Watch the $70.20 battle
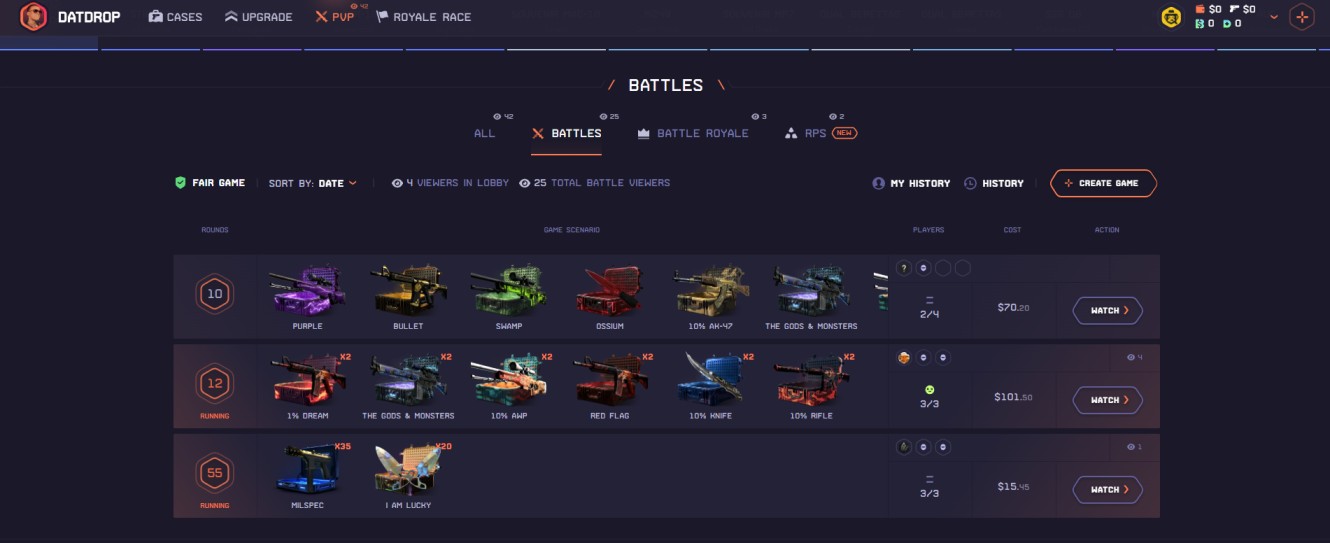 click(x=1108, y=310)
